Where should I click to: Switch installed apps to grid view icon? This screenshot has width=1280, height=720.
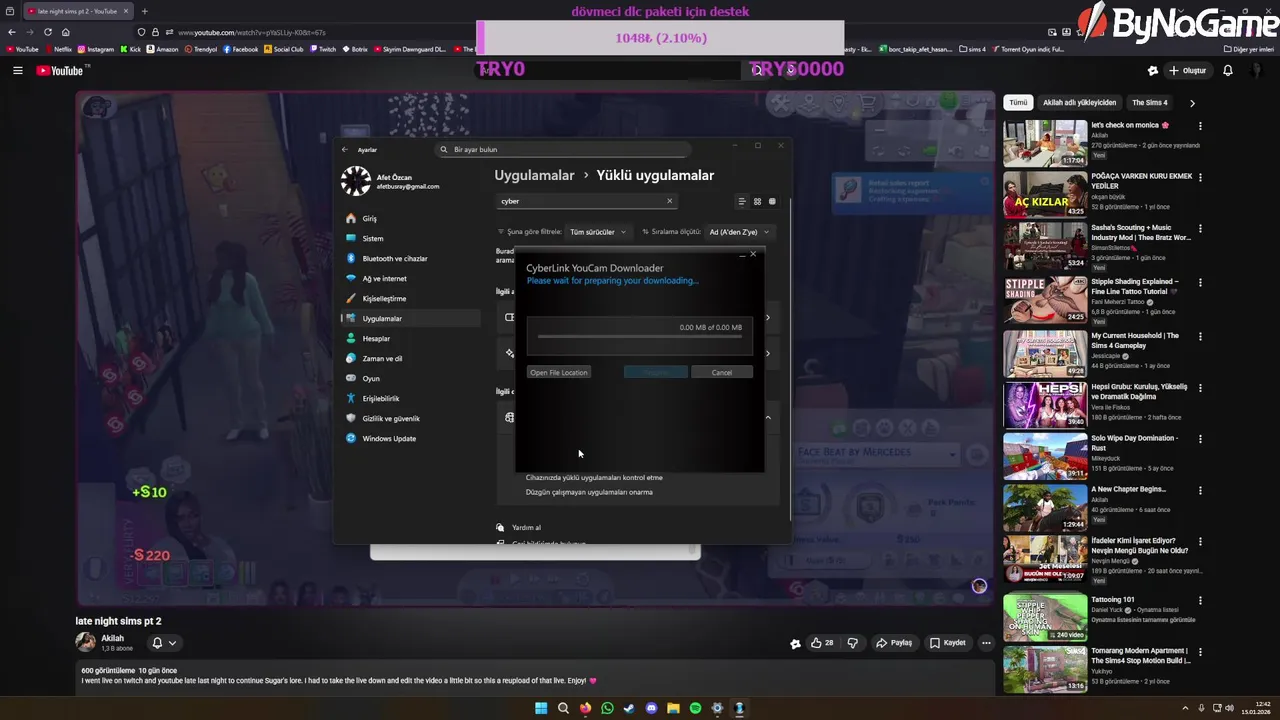(x=757, y=201)
